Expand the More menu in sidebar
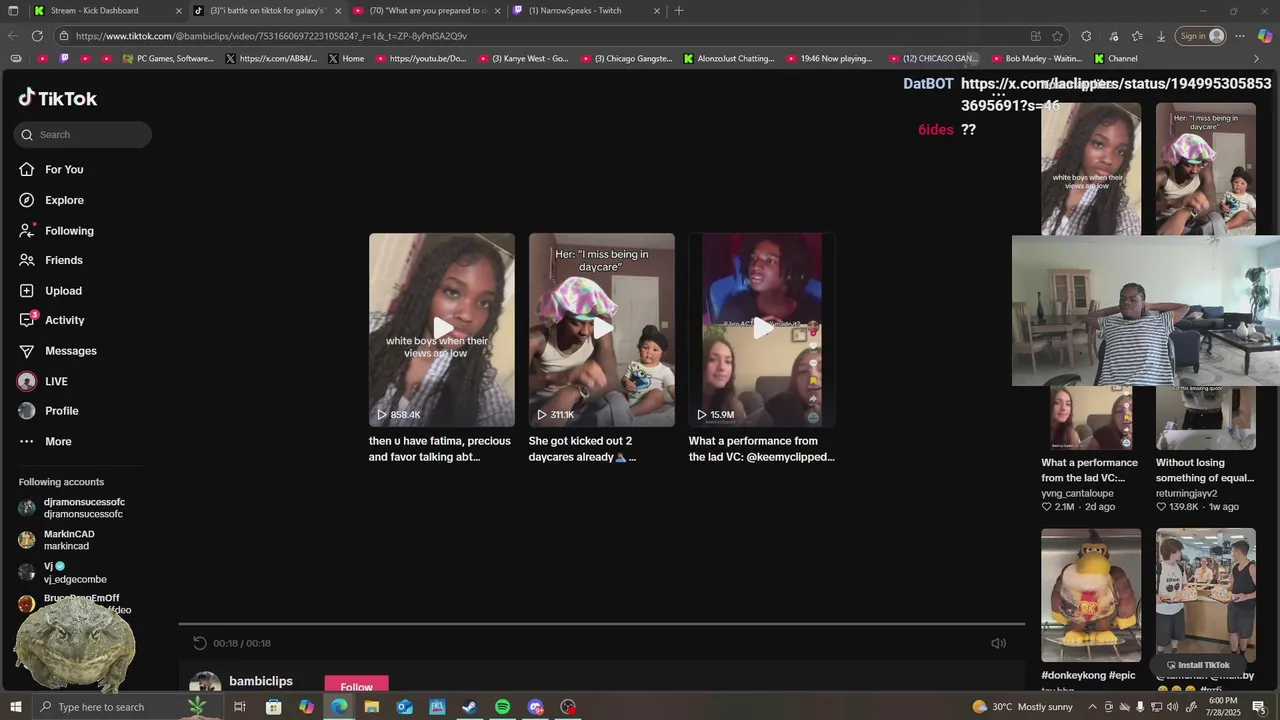This screenshot has height=720, width=1280. tap(58, 441)
